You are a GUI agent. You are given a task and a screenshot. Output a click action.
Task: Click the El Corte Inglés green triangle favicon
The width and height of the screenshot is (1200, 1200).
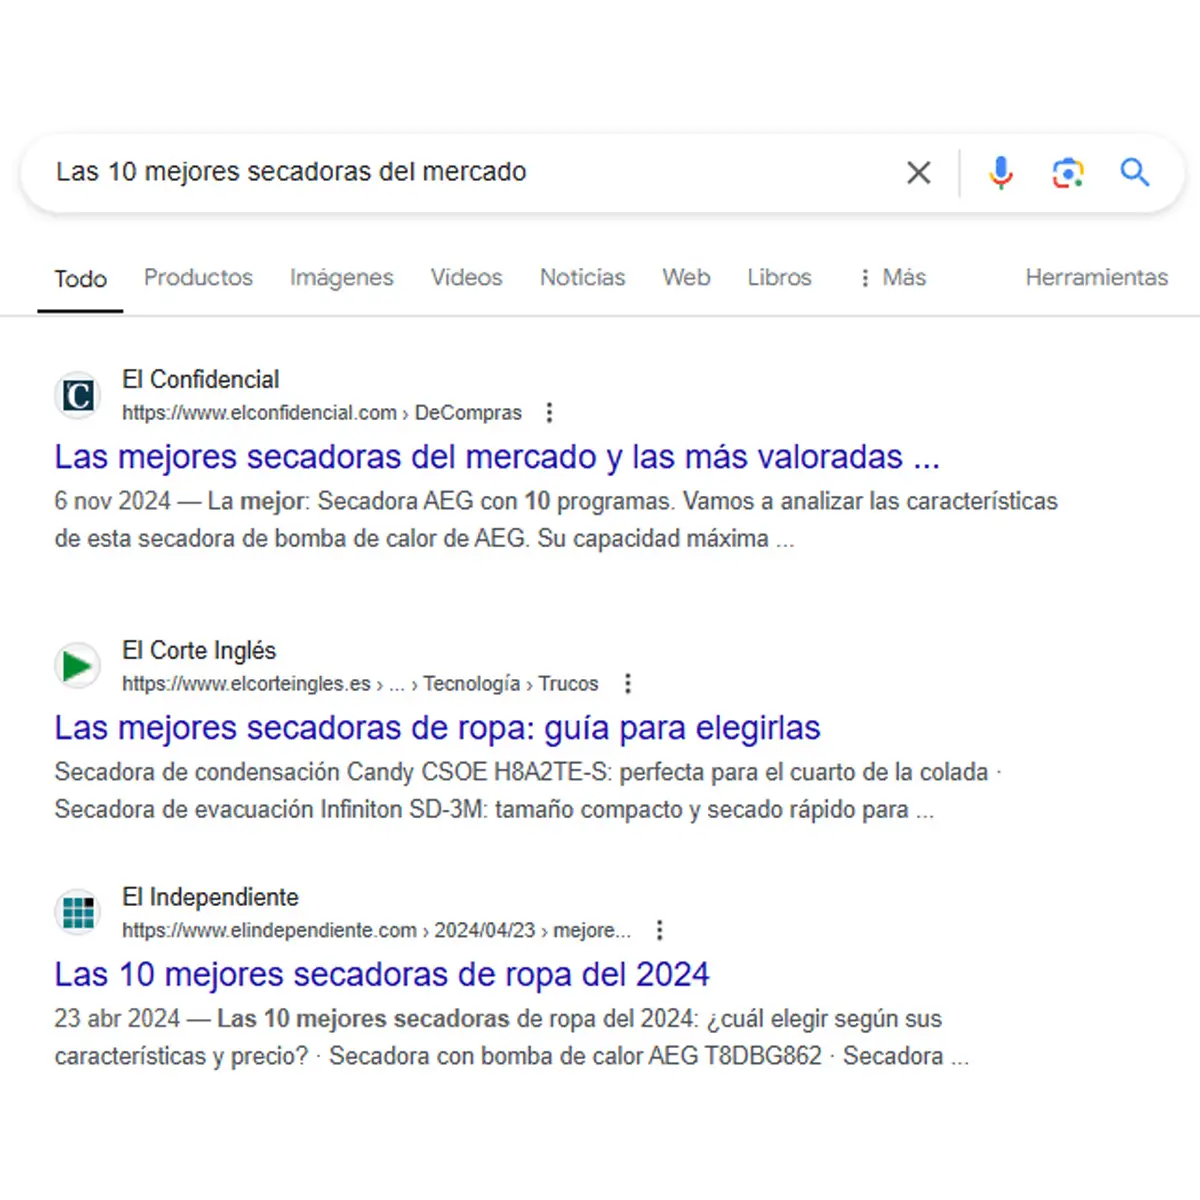point(78,666)
